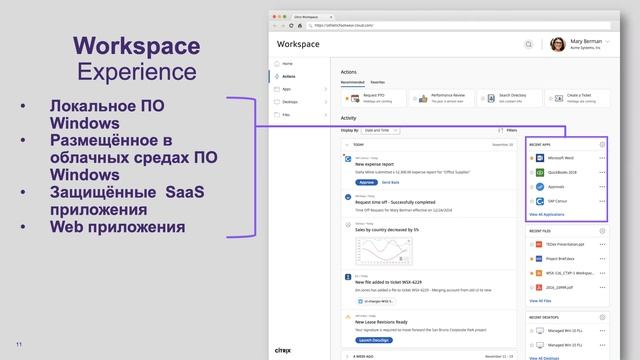
Task: Reload the page in the browser toolbar
Action: pos(291,25)
